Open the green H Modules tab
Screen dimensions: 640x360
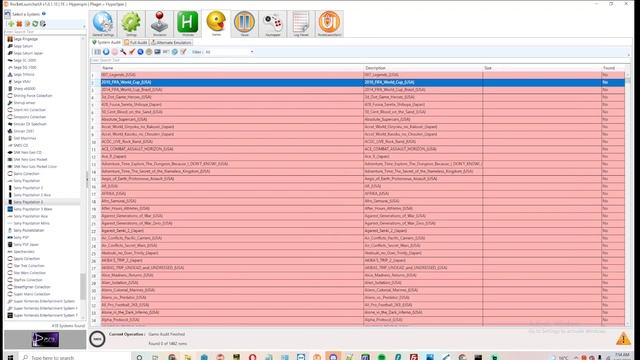[187, 24]
